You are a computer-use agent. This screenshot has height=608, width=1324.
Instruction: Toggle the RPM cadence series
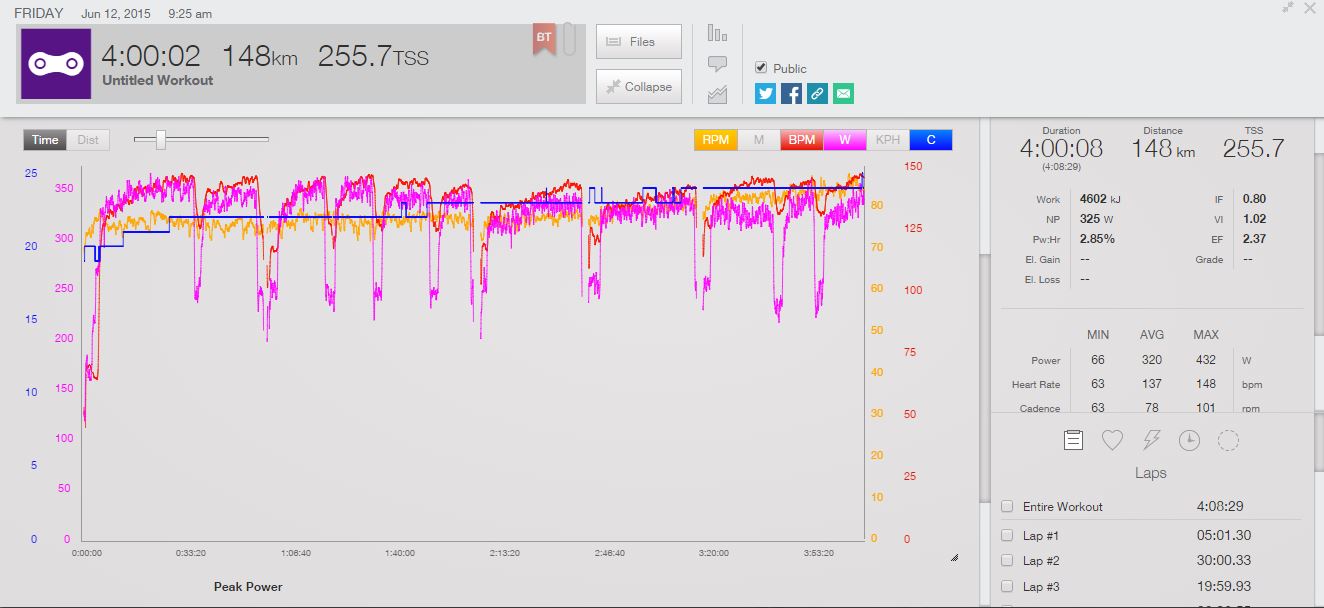[x=715, y=140]
